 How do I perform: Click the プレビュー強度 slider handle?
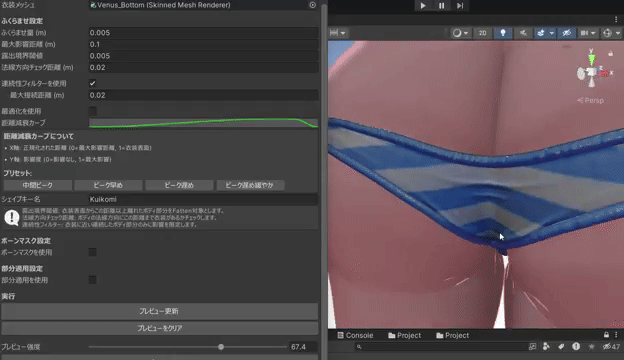coord(221,347)
